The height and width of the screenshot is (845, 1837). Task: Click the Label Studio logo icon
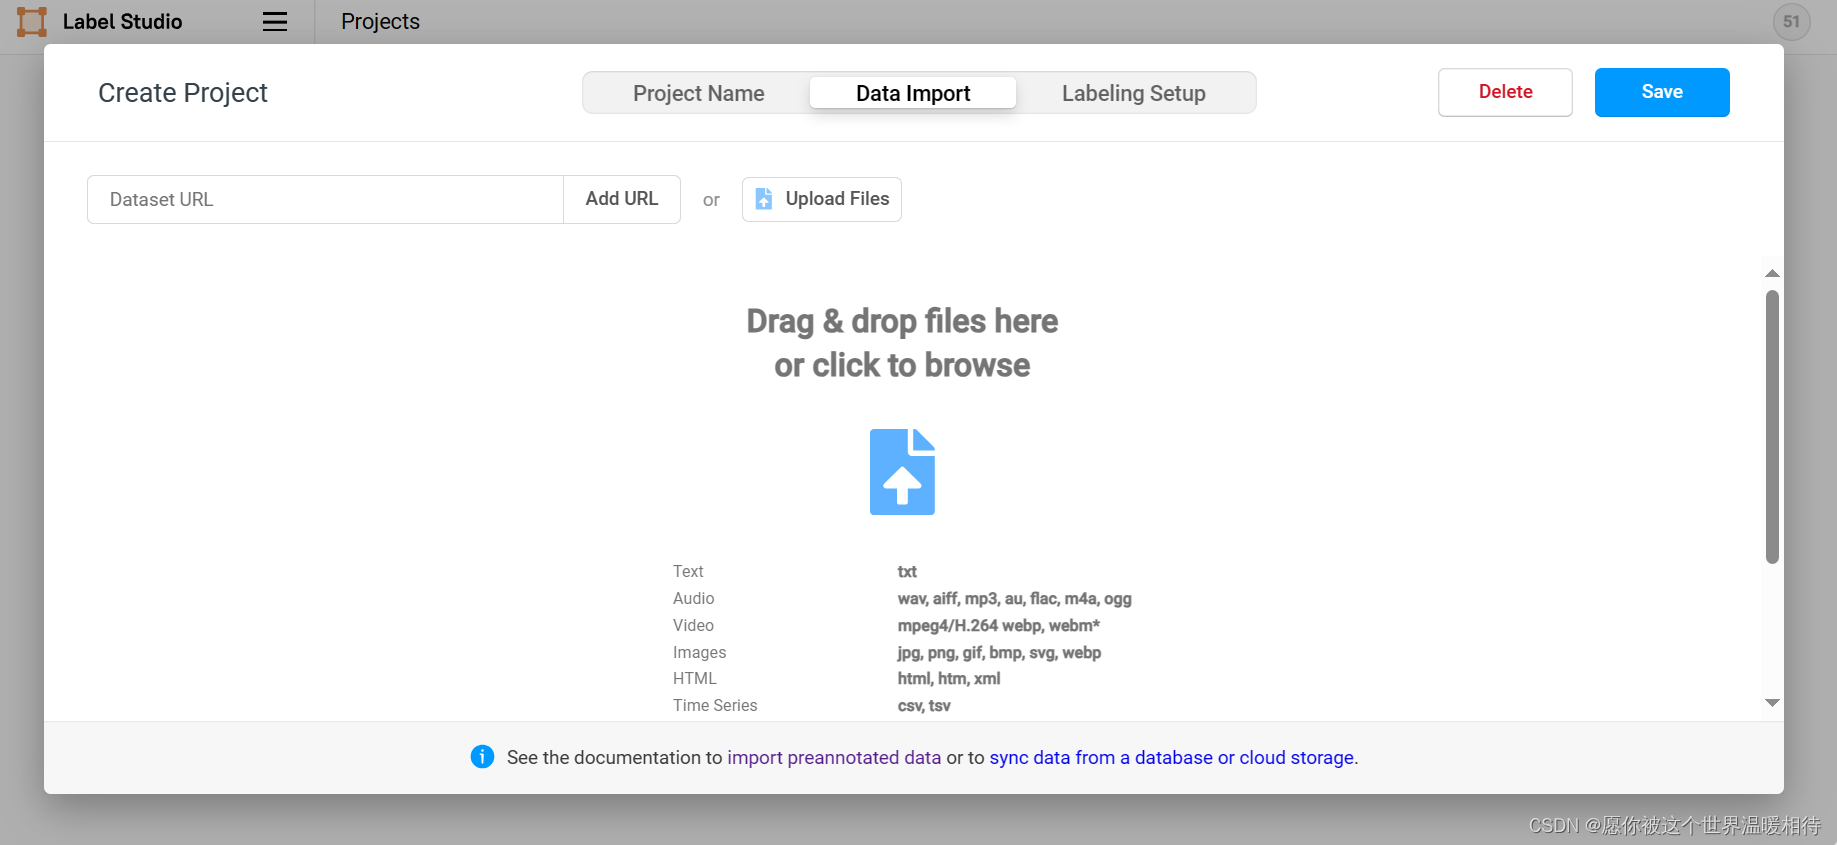pos(32,22)
